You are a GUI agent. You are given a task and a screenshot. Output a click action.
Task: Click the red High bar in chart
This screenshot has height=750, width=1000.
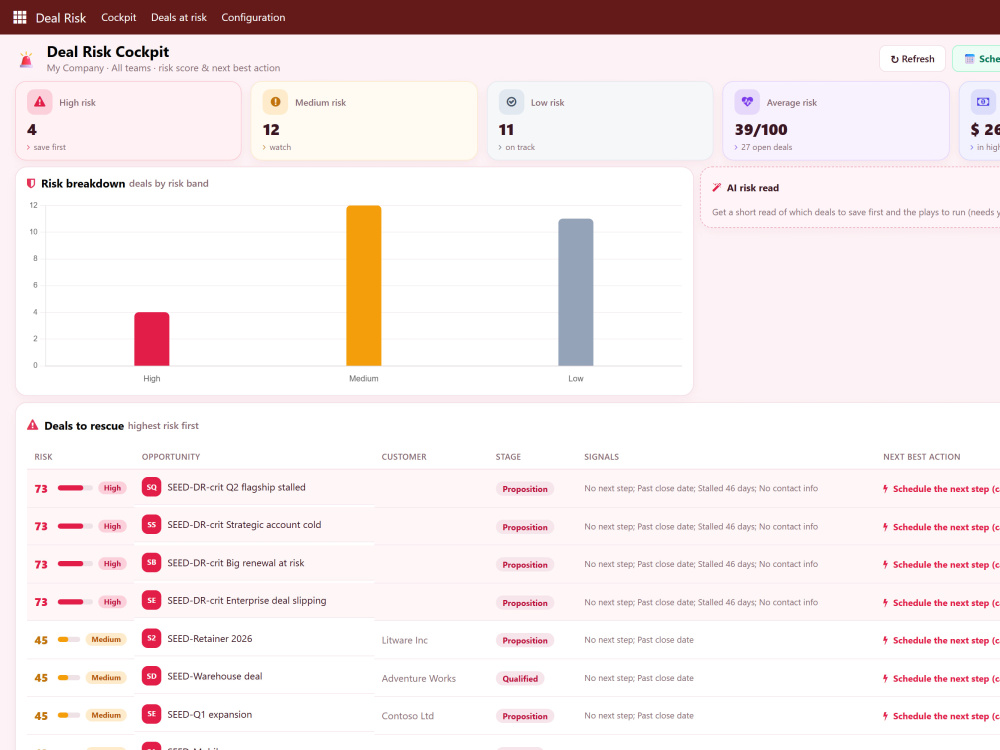[x=152, y=339]
